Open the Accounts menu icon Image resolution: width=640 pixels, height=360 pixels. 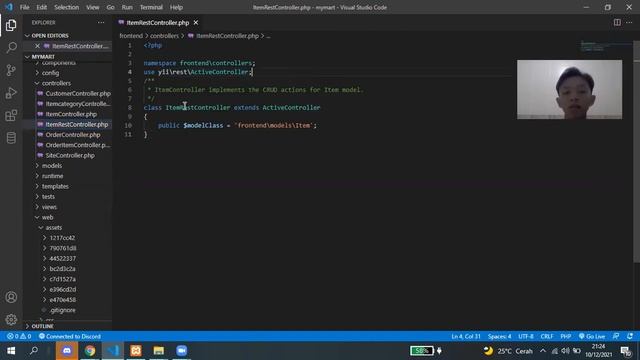pyautogui.click(x=11, y=297)
